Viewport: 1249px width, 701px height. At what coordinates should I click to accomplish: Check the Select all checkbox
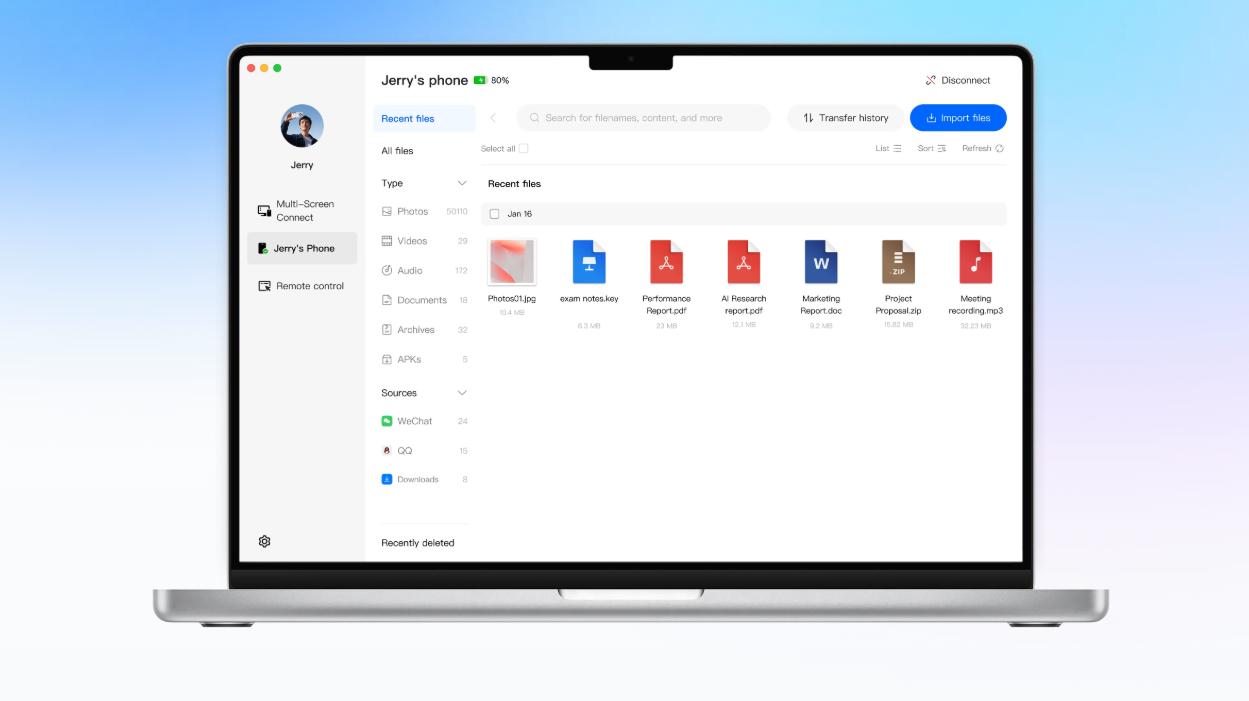pyautogui.click(x=523, y=149)
